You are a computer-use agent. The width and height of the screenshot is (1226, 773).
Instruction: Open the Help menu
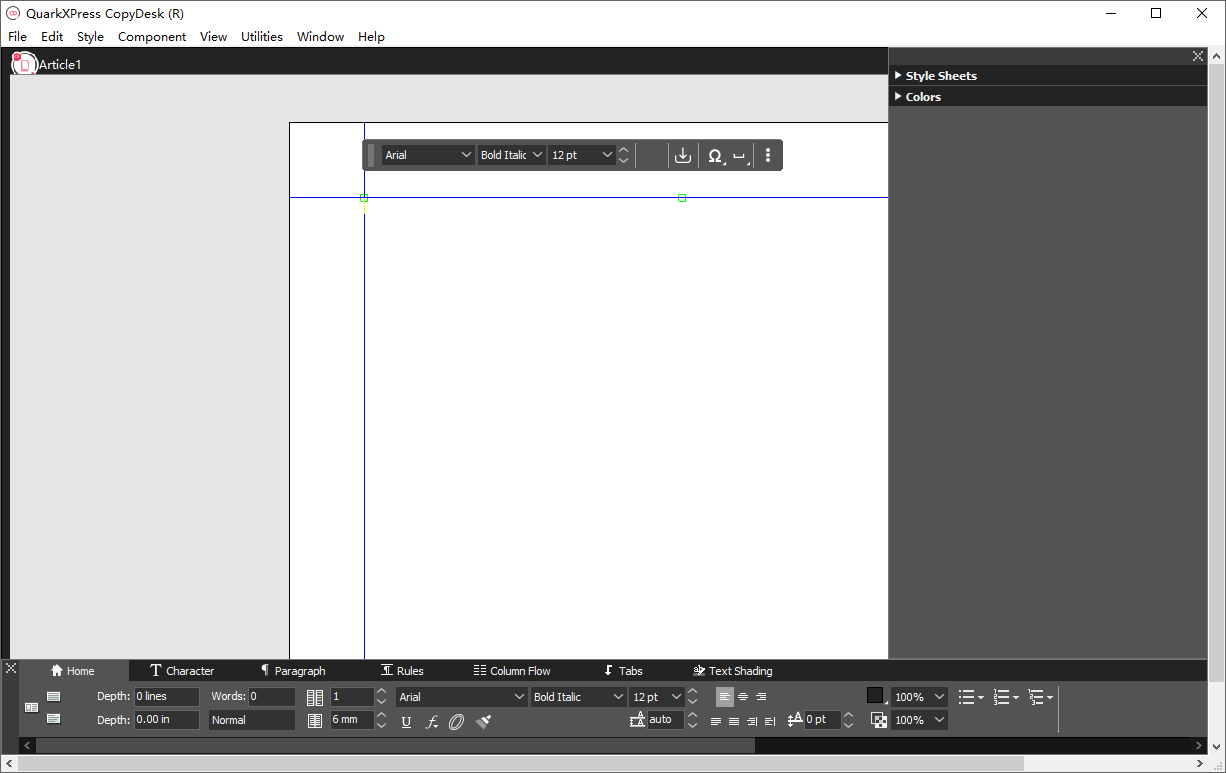tap(371, 36)
